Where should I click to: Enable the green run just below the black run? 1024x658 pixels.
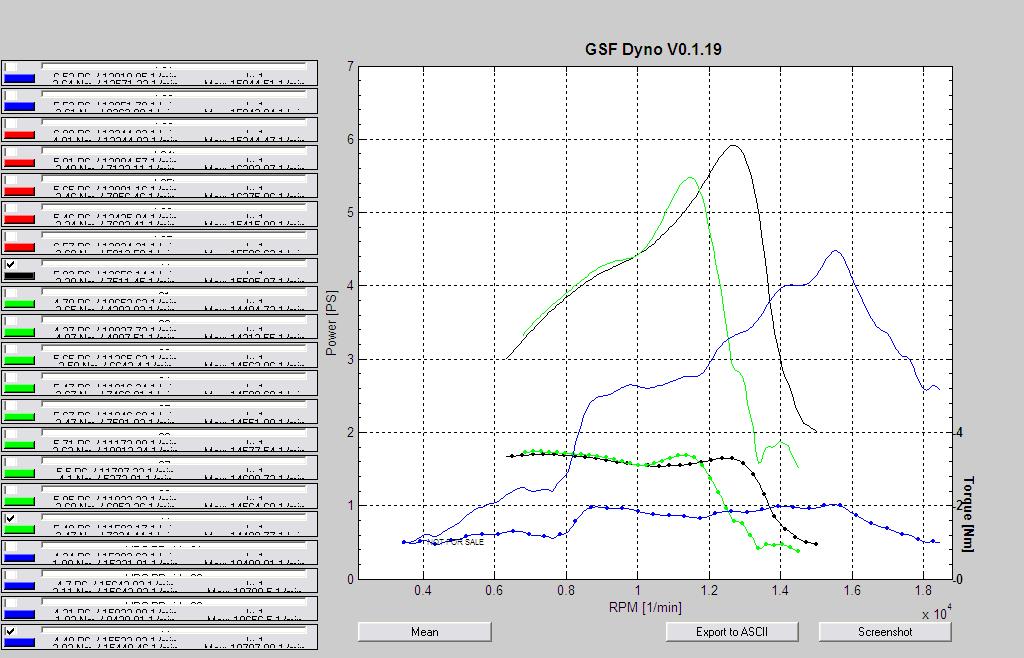[x=10, y=293]
